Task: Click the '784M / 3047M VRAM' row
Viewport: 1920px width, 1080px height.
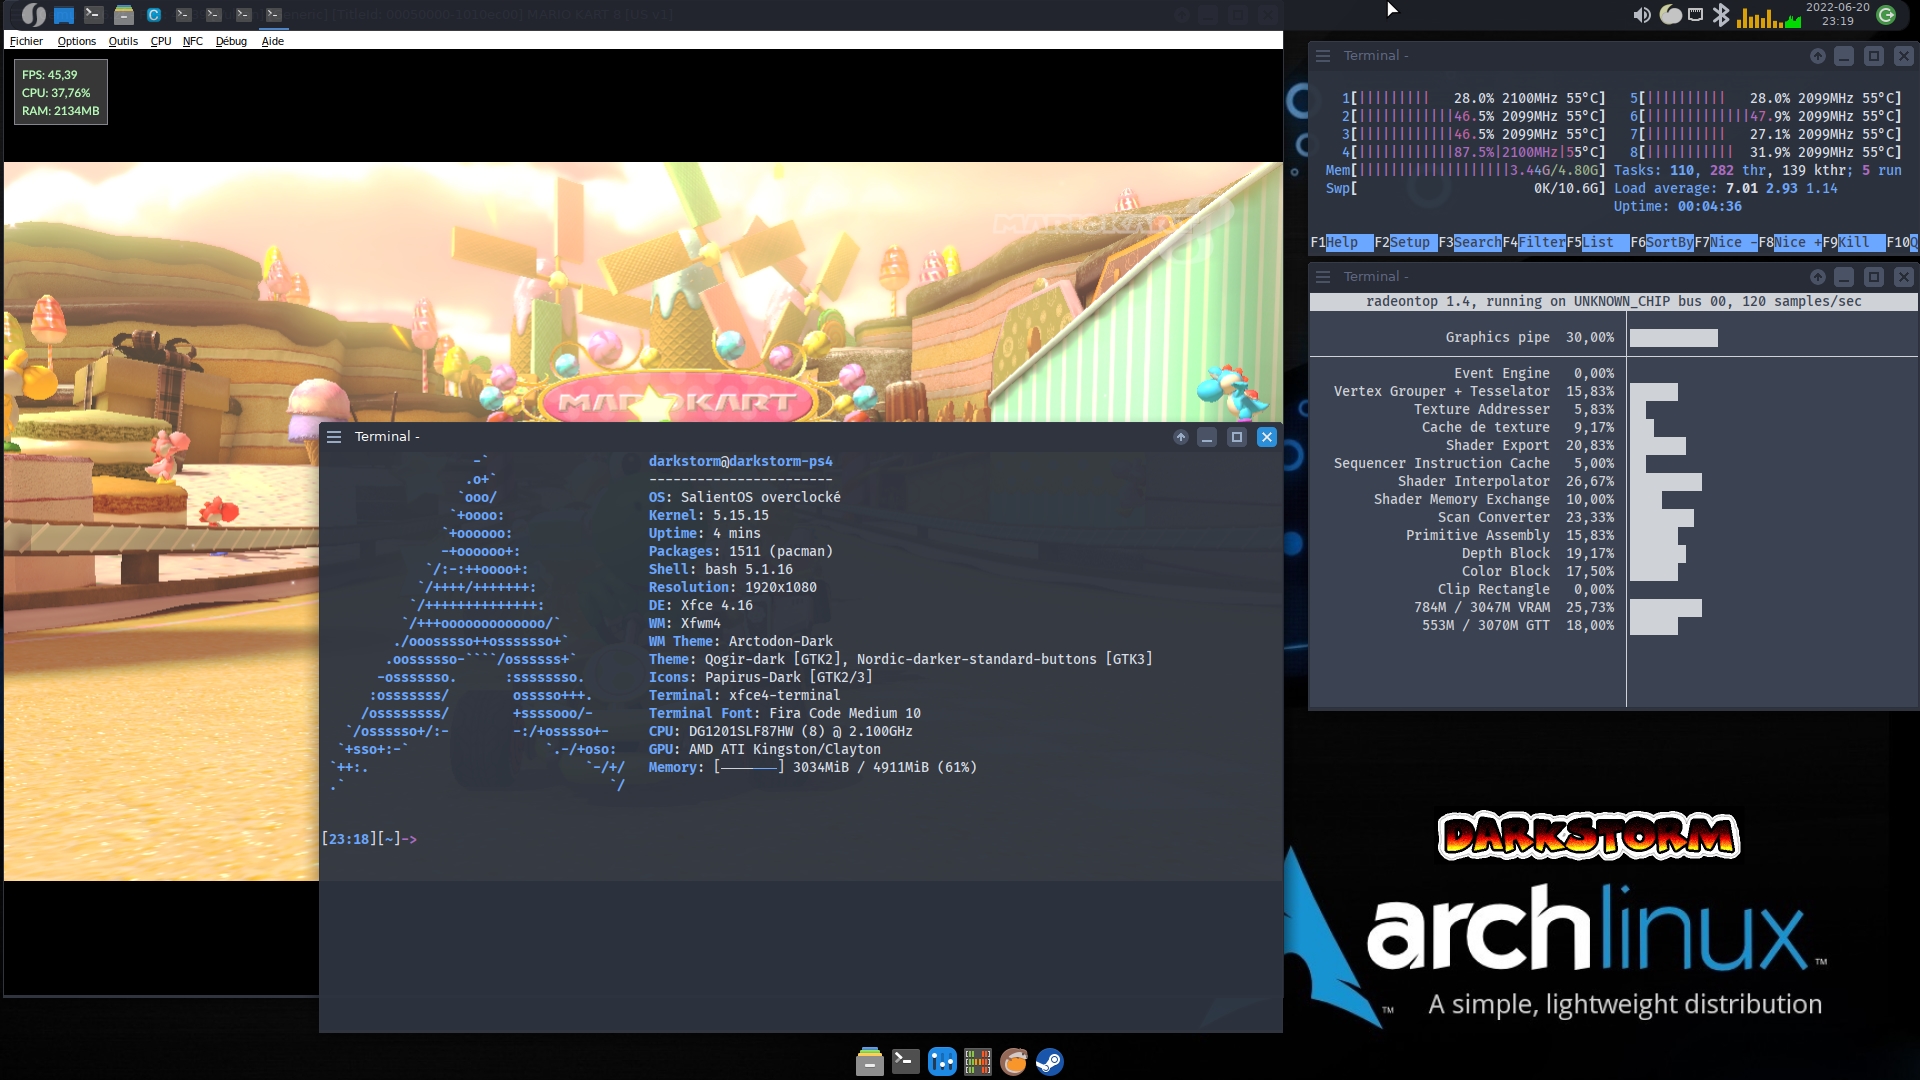Action: tap(1558, 607)
